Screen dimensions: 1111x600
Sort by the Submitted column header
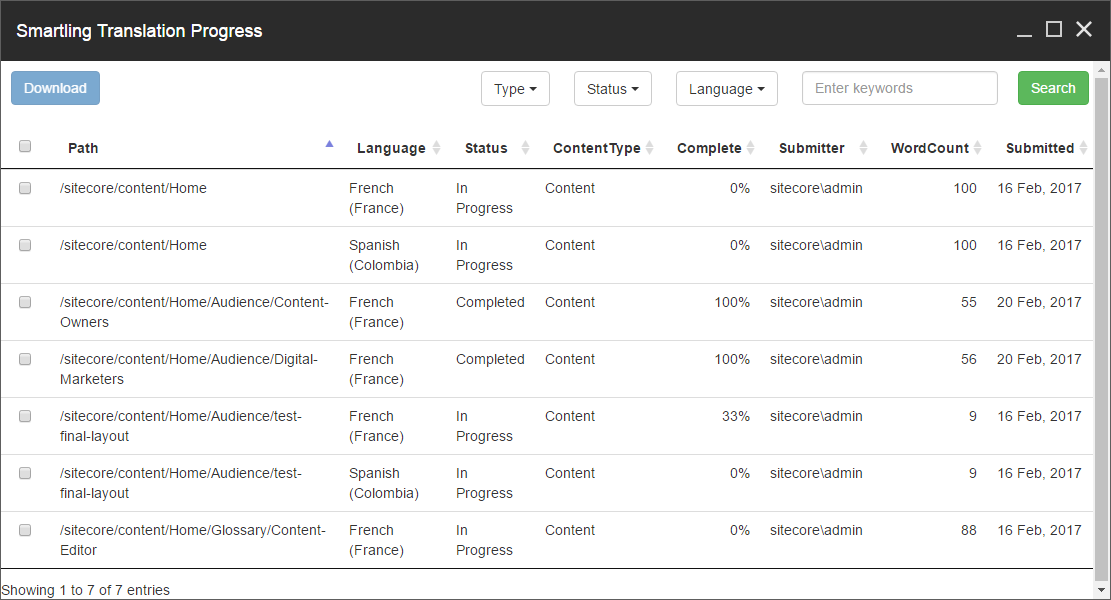(x=1041, y=148)
